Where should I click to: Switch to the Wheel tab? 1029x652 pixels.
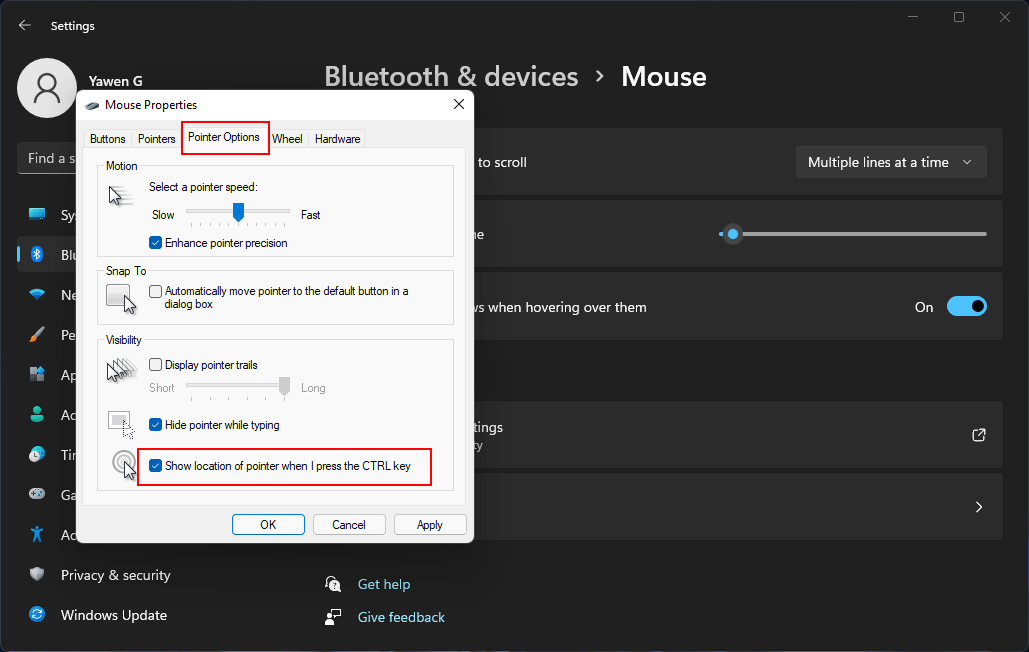point(287,139)
